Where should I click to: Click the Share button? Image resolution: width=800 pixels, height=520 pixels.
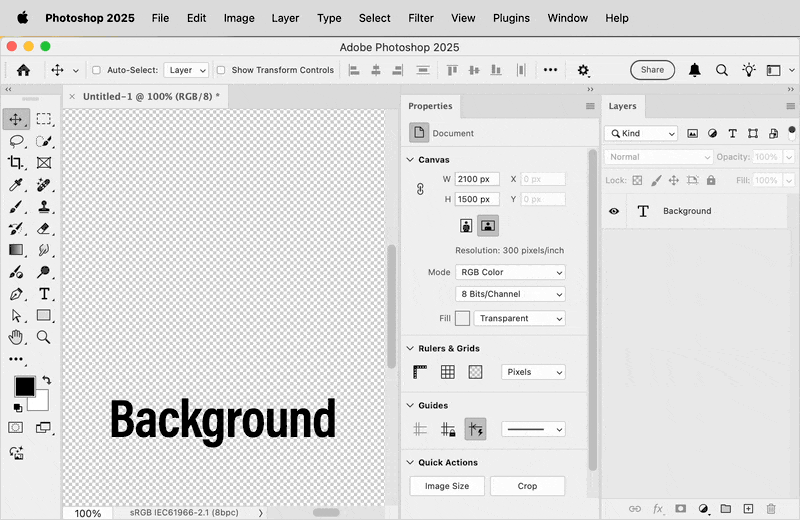(652, 70)
